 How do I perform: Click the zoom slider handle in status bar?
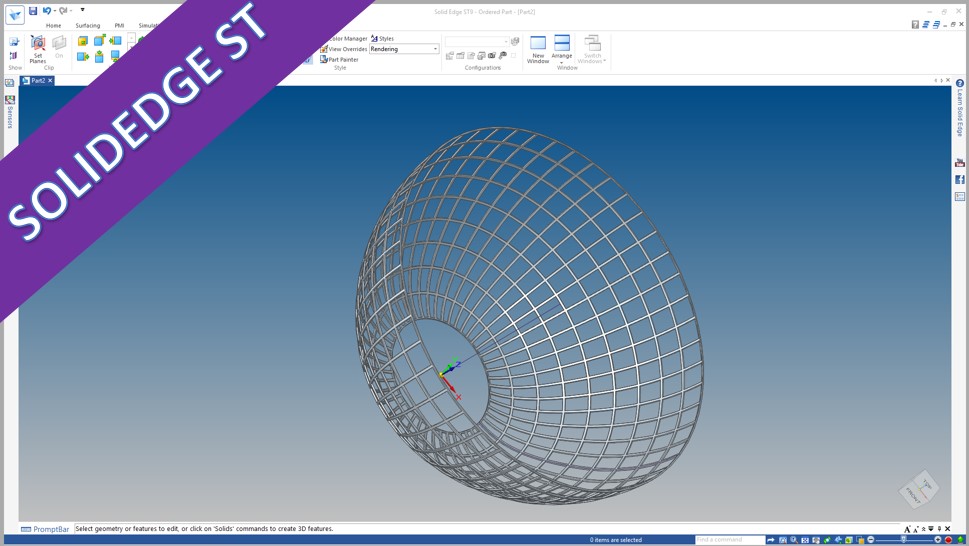click(903, 540)
